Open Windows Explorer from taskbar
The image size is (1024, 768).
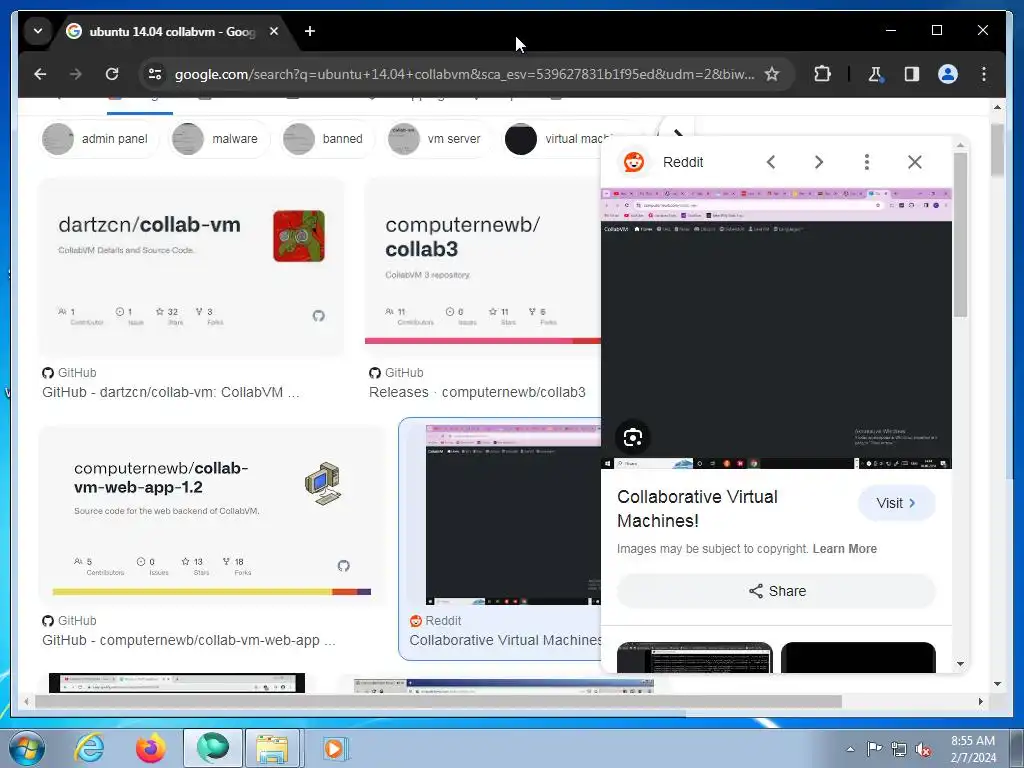point(272,748)
